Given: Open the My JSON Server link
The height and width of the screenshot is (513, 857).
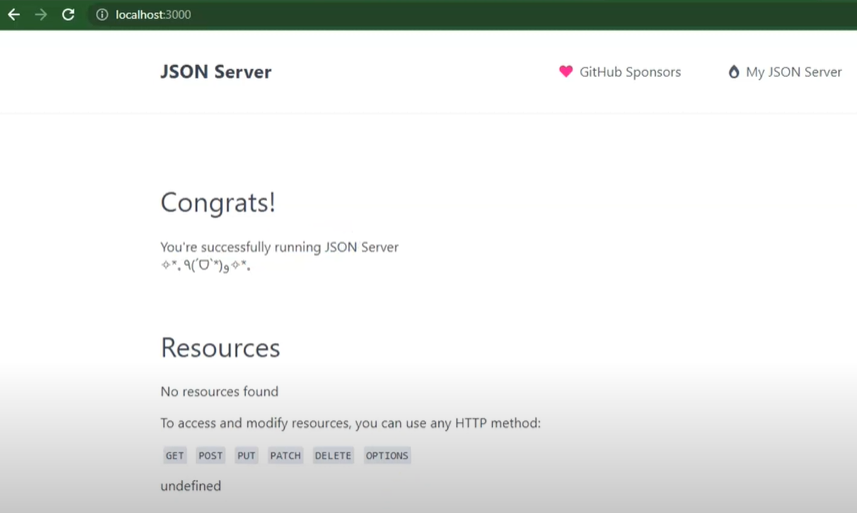Looking at the screenshot, I should [794, 72].
